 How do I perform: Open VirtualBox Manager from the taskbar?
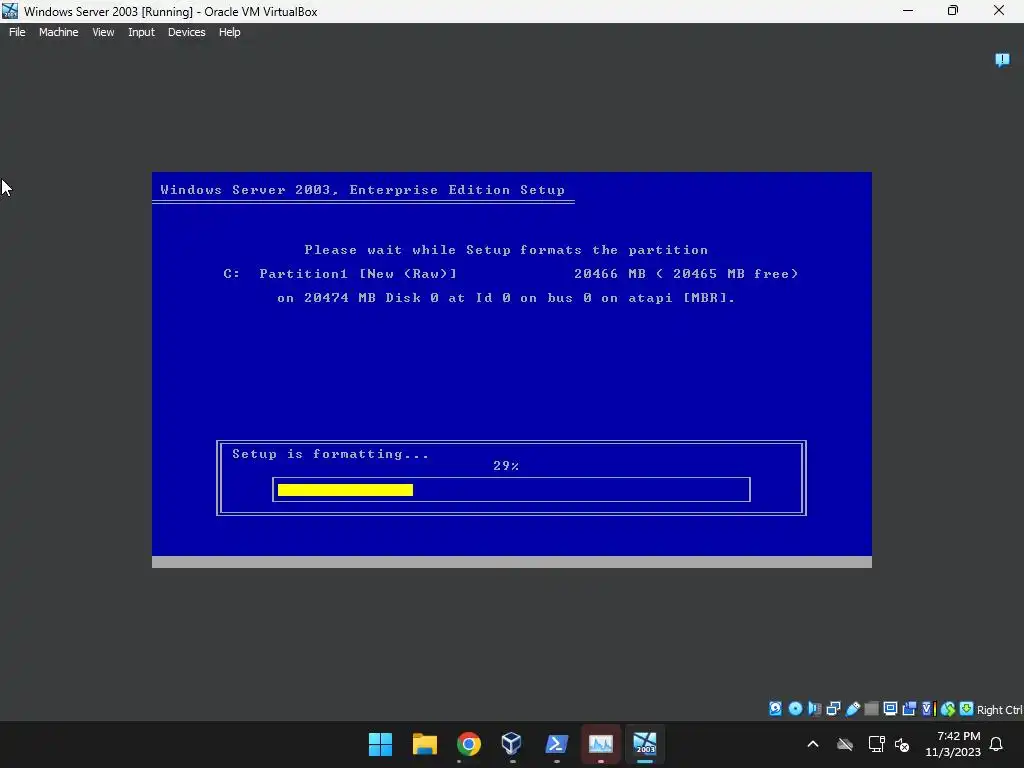click(x=512, y=744)
